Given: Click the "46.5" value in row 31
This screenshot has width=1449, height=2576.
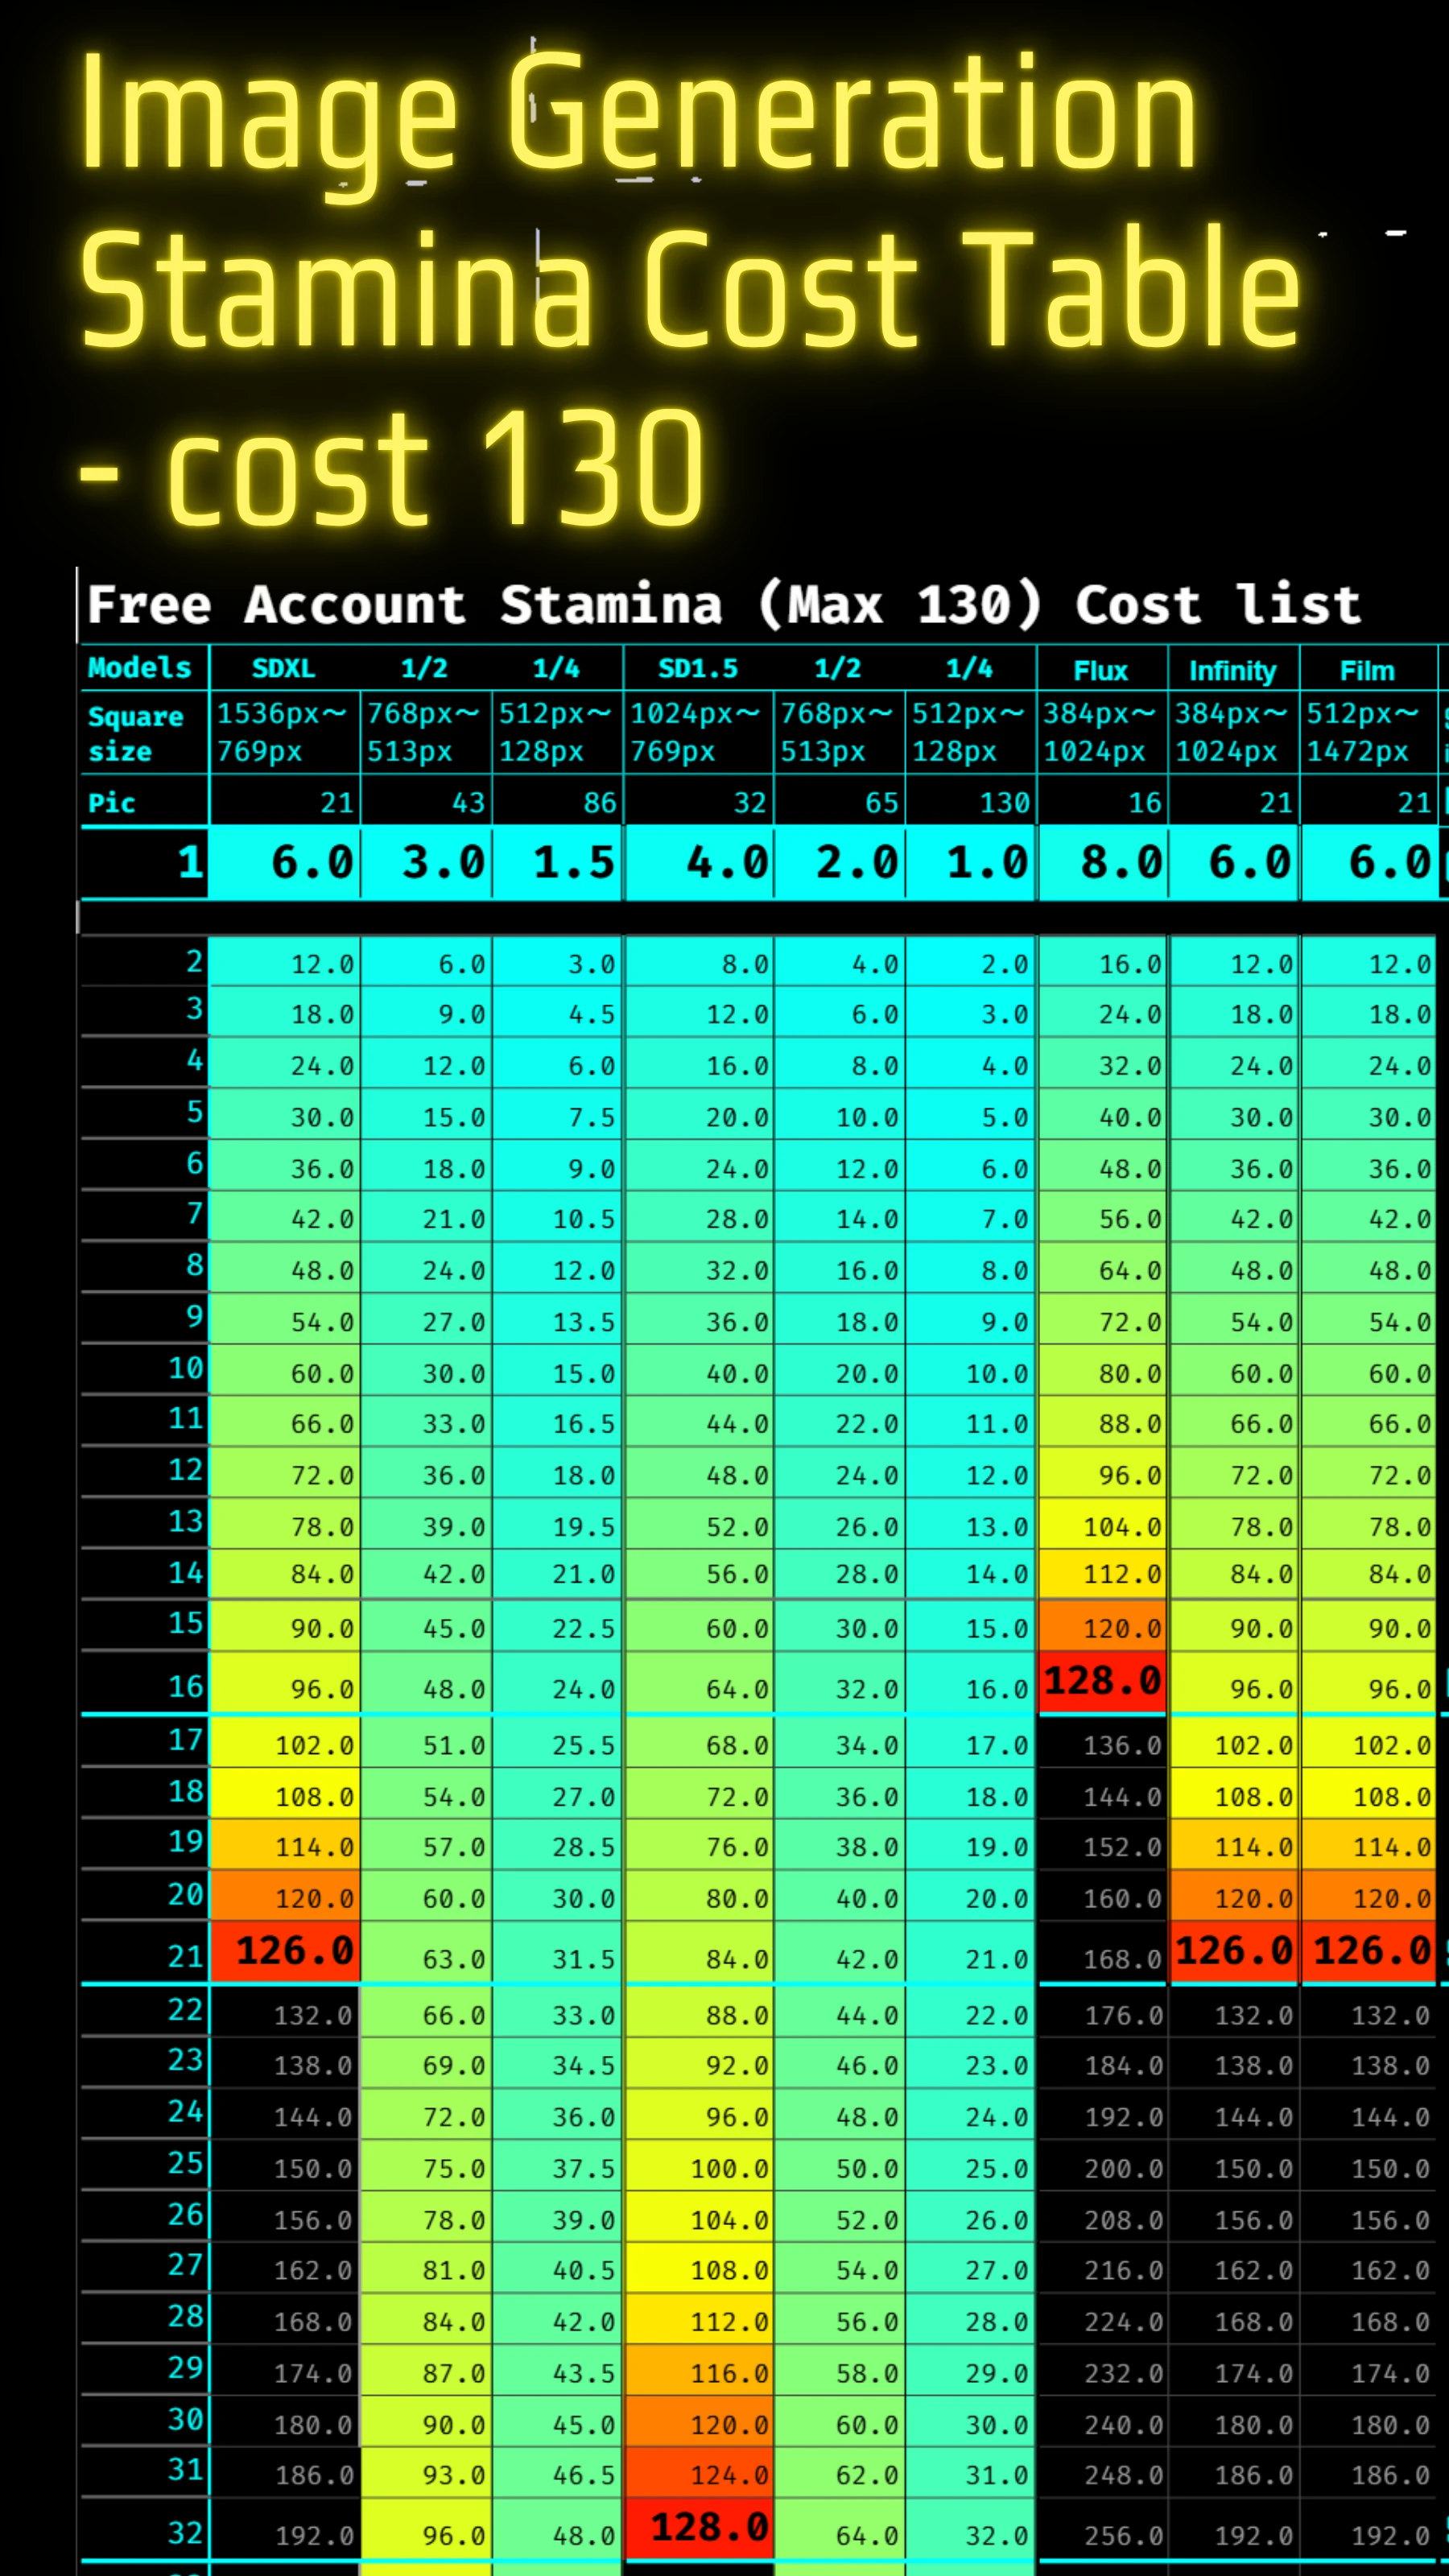Looking at the screenshot, I should 584,2475.
